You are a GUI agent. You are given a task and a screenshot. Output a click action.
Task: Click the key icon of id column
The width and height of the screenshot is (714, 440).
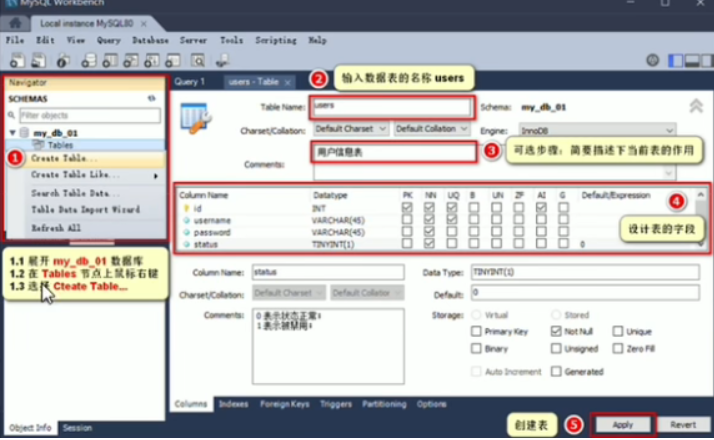click(186, 208)
